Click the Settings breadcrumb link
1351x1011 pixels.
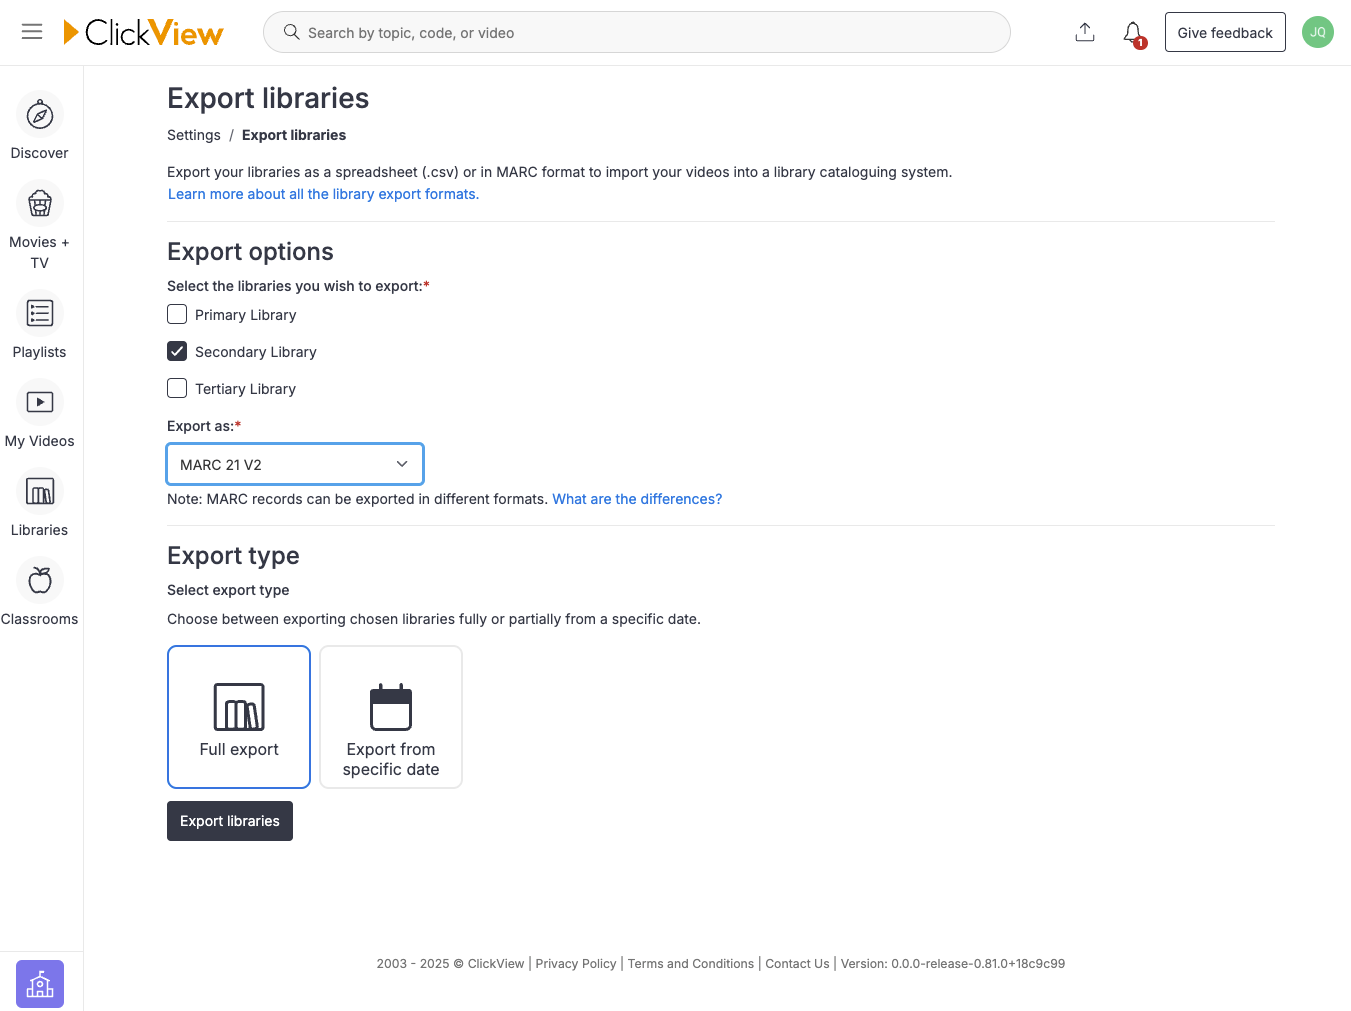pos(193,135)
